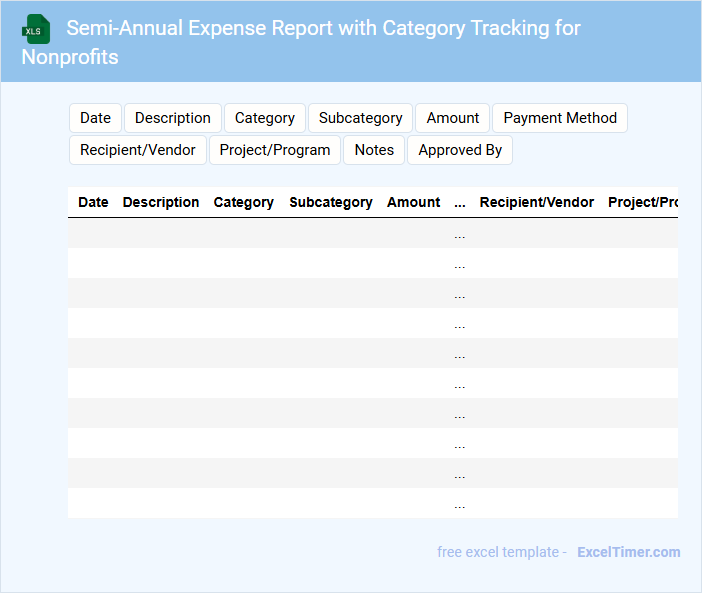Select the Date tag button
The height and width of the screenshot is (593, 702).
click(x=95, y=118)
